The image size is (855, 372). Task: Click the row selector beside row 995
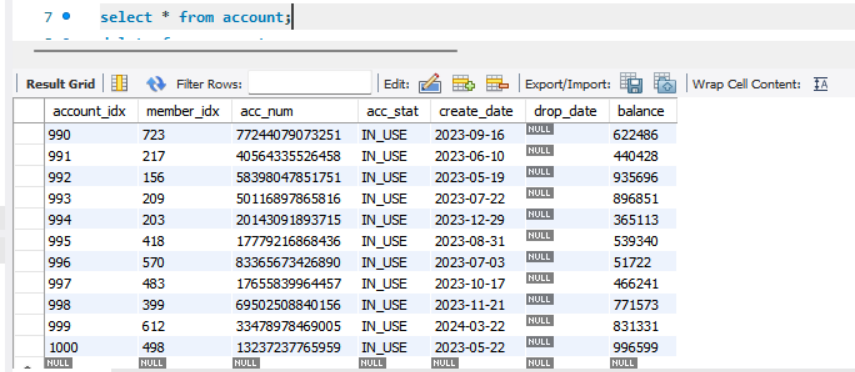[x=29, y=241]
